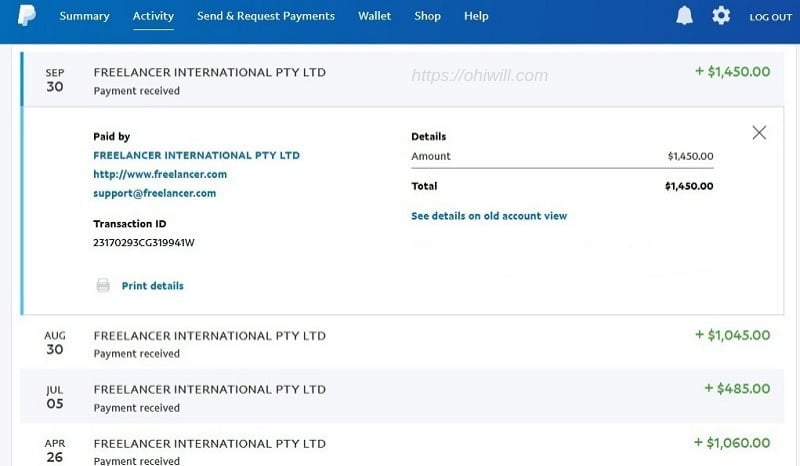This screenshot has width=800, height=466.
Task: Open the Wallet menu item
Action: 374,16
